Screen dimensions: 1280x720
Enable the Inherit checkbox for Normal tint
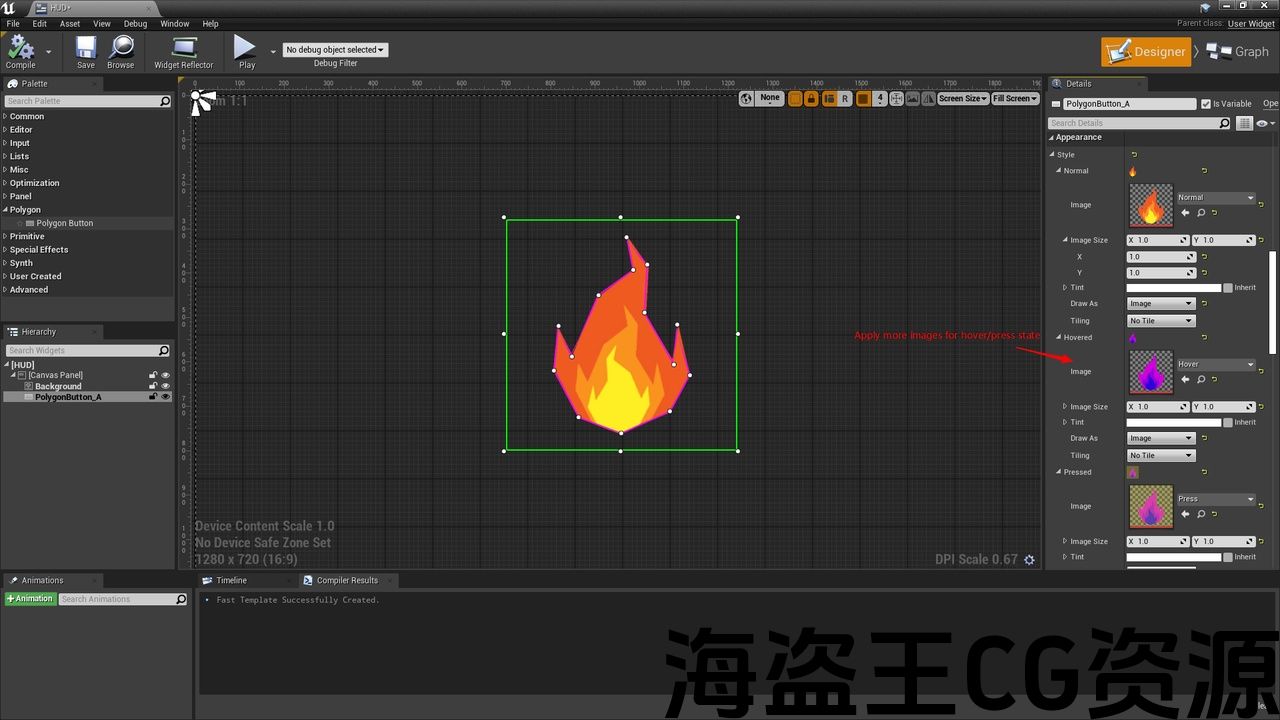coord(1228,288)
